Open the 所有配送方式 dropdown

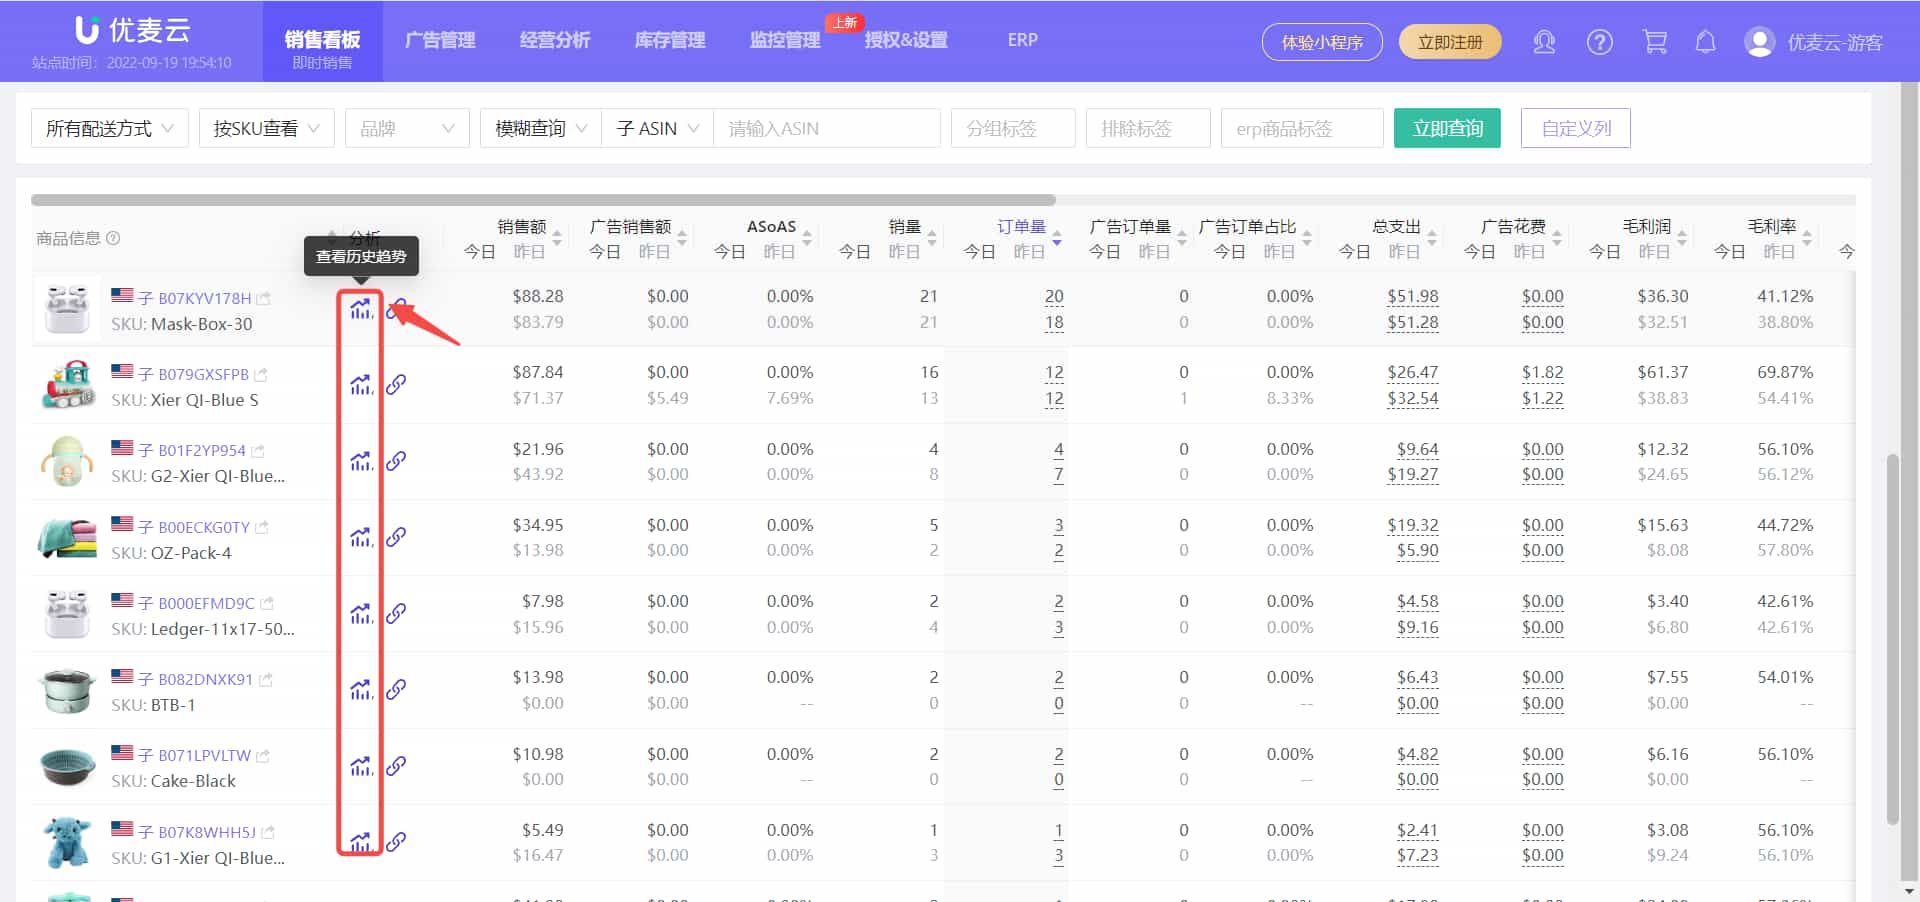pyautogui.click(x=109, y=128)
